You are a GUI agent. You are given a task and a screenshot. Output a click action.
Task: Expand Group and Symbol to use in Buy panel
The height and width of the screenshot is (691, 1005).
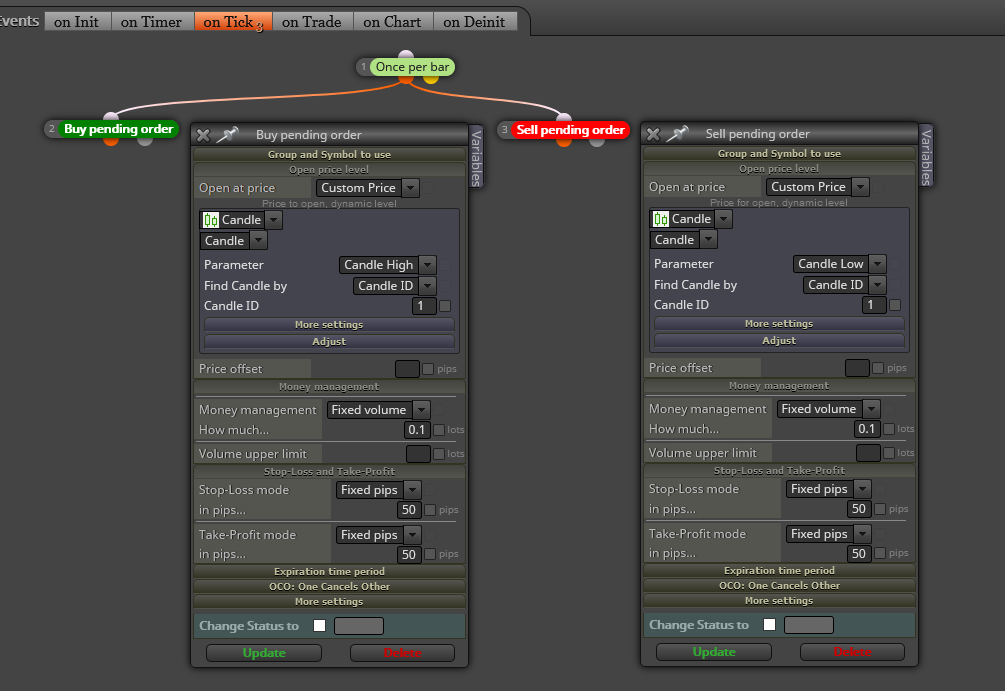(x=329, y=154)
